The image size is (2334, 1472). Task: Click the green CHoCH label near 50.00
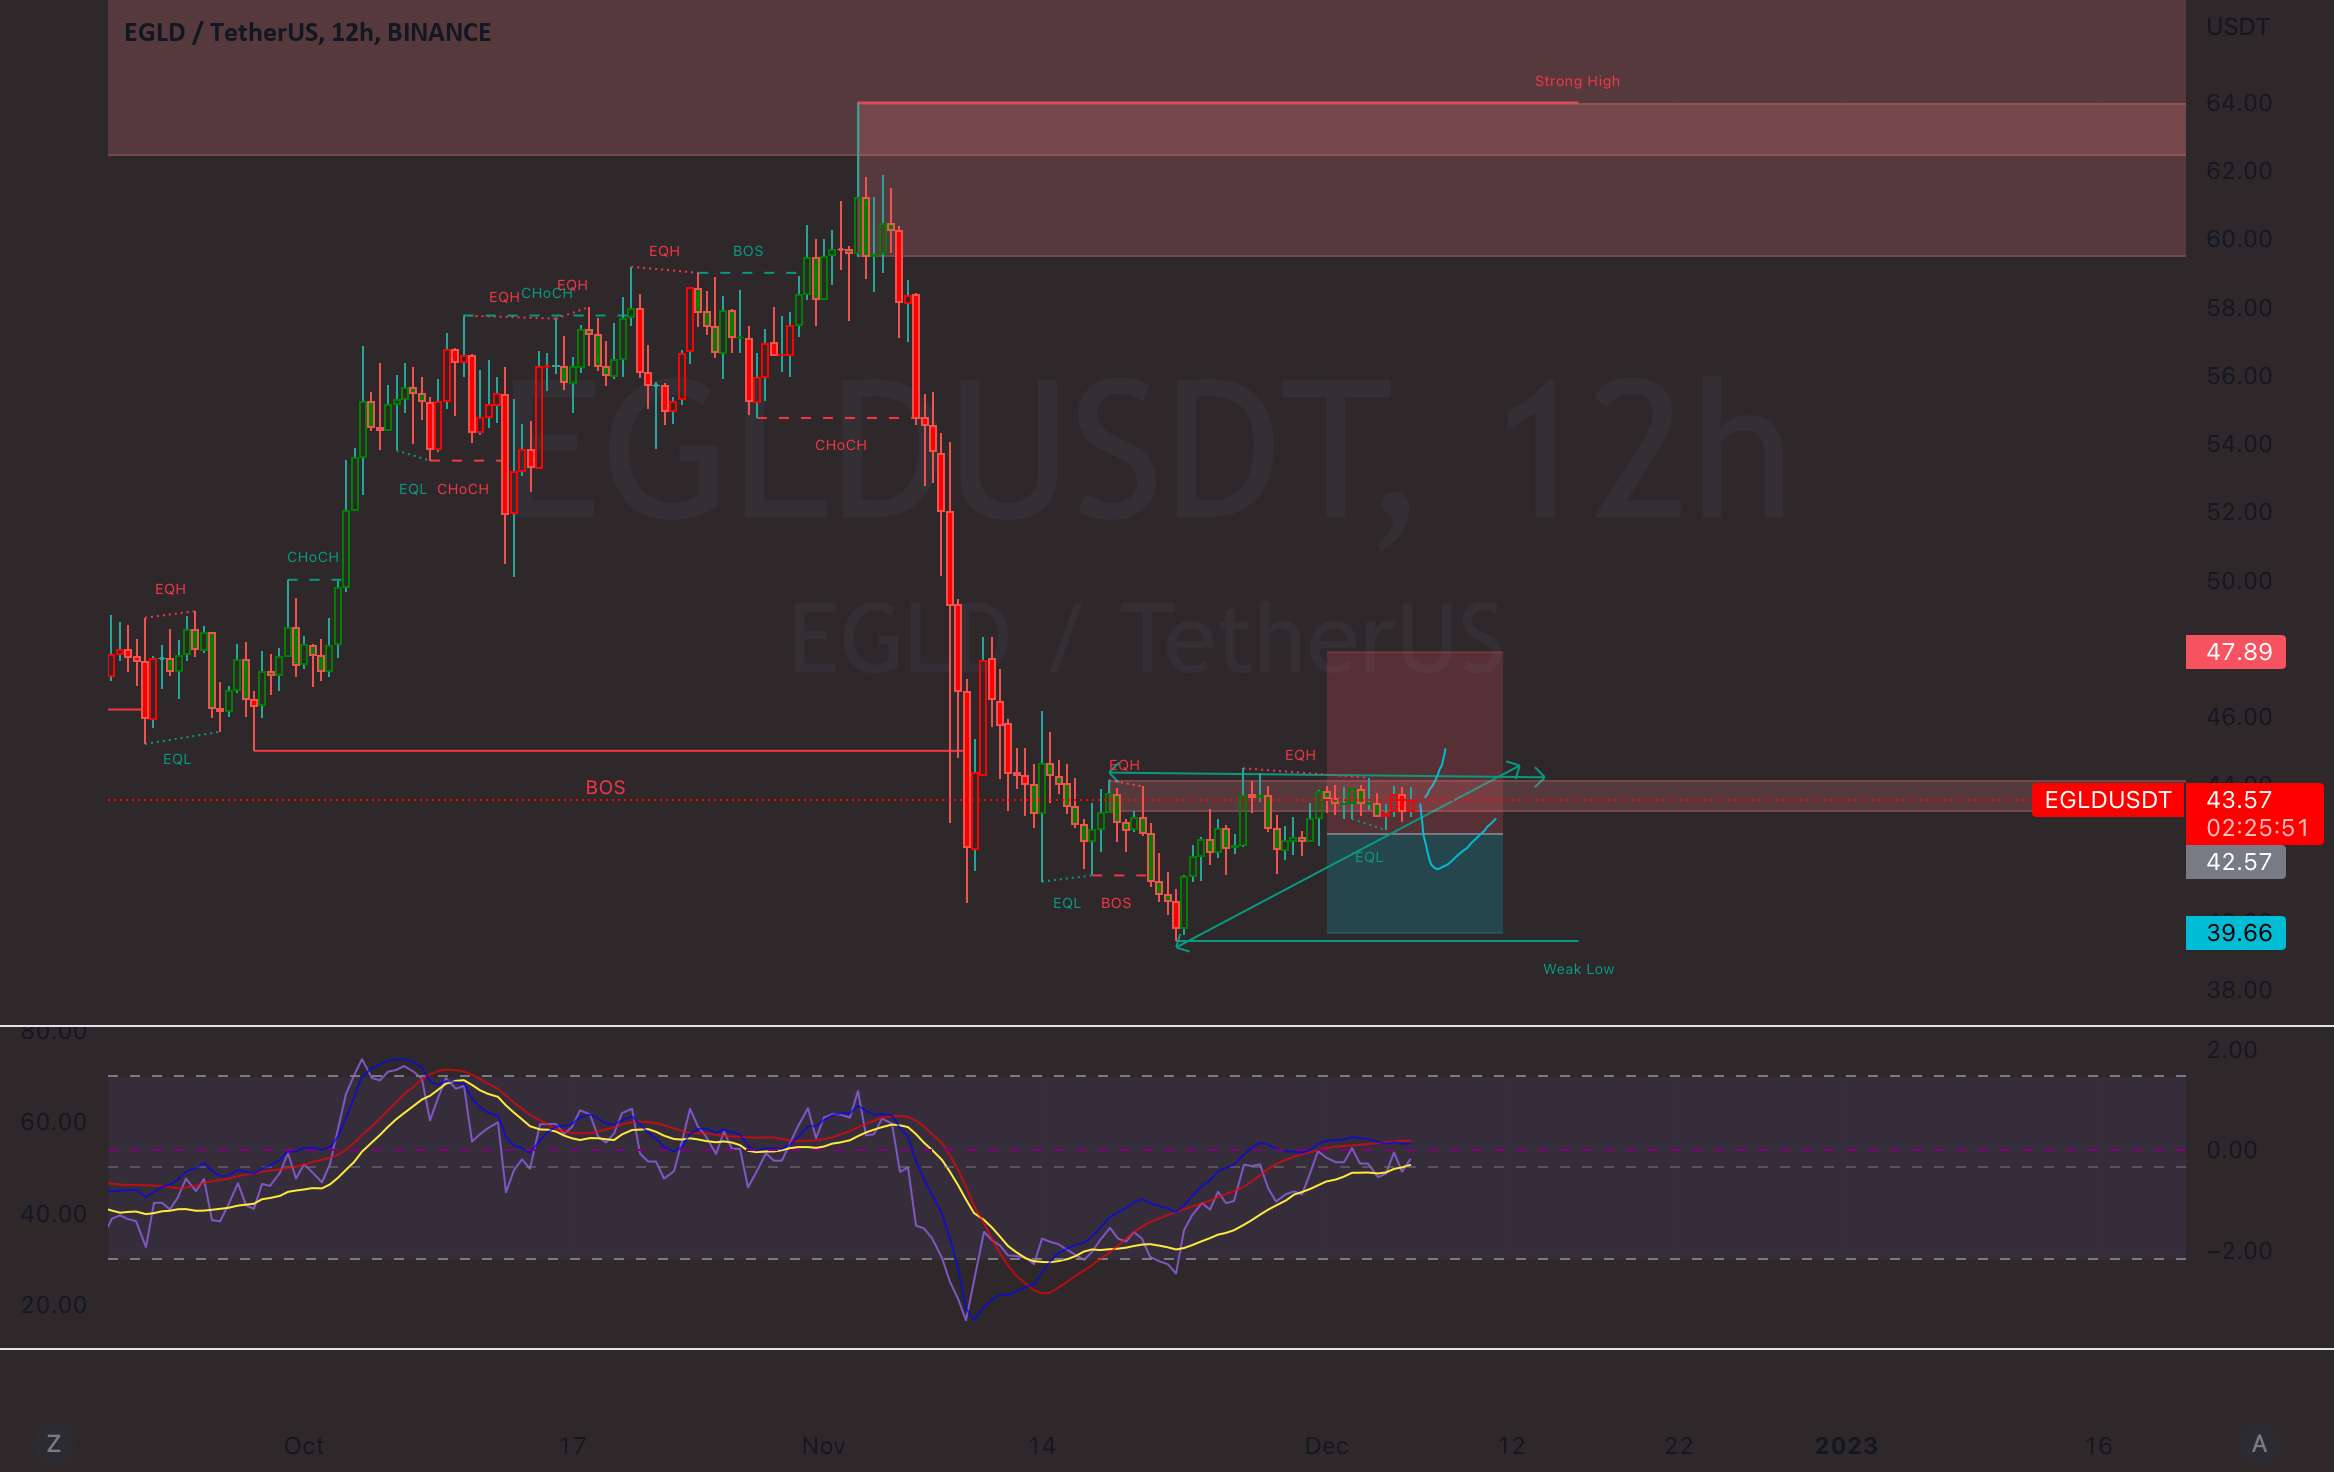(x=312, y=557)
